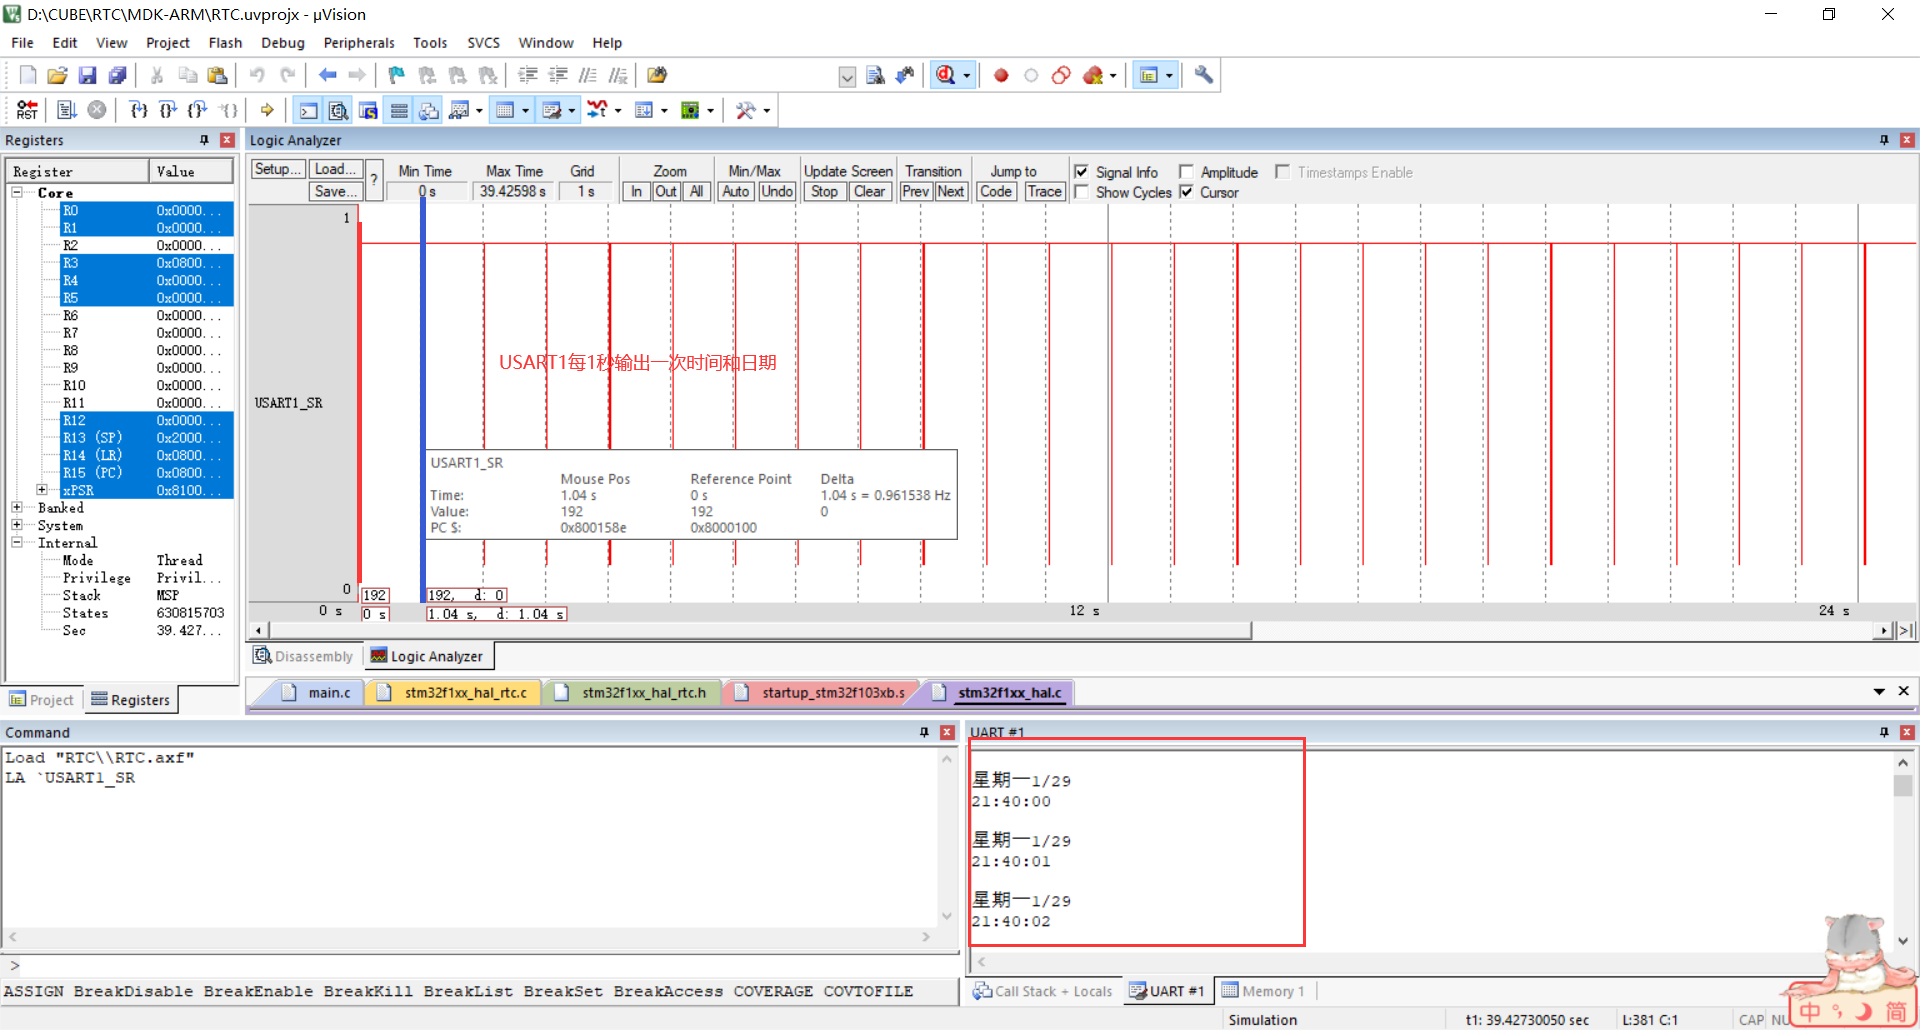Open the Configuration wrench icon
Viewport: 1920px width, 1030px height.
pyautogui.click(x=1204, y=75)
